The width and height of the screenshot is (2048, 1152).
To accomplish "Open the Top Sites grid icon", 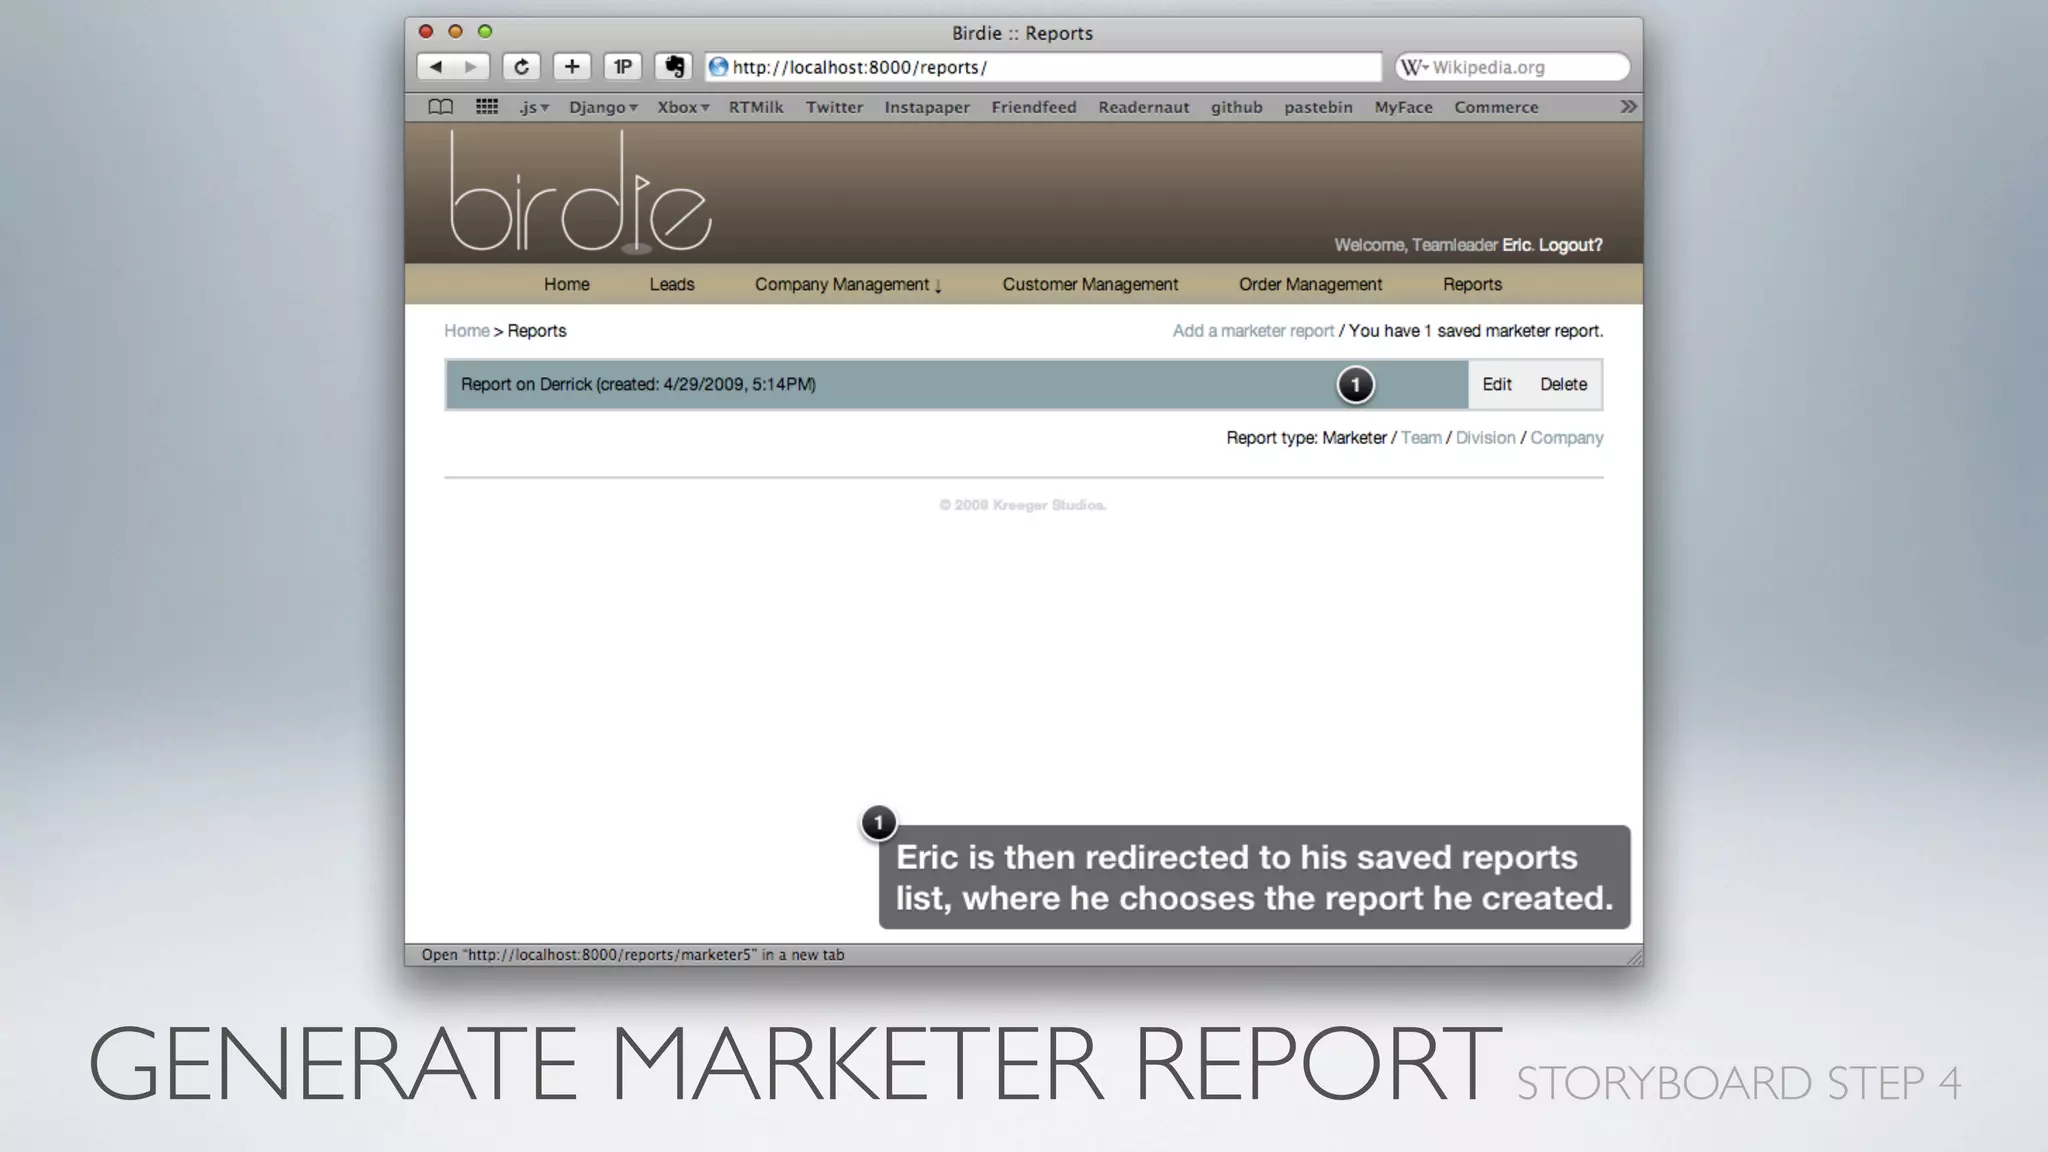I will pos(487,107).
